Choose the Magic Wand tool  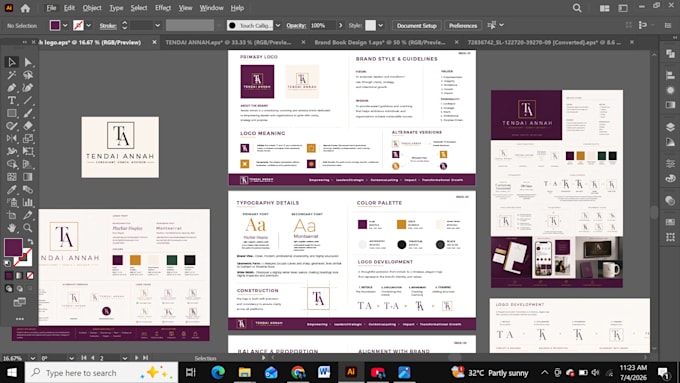tap(12, 75)
